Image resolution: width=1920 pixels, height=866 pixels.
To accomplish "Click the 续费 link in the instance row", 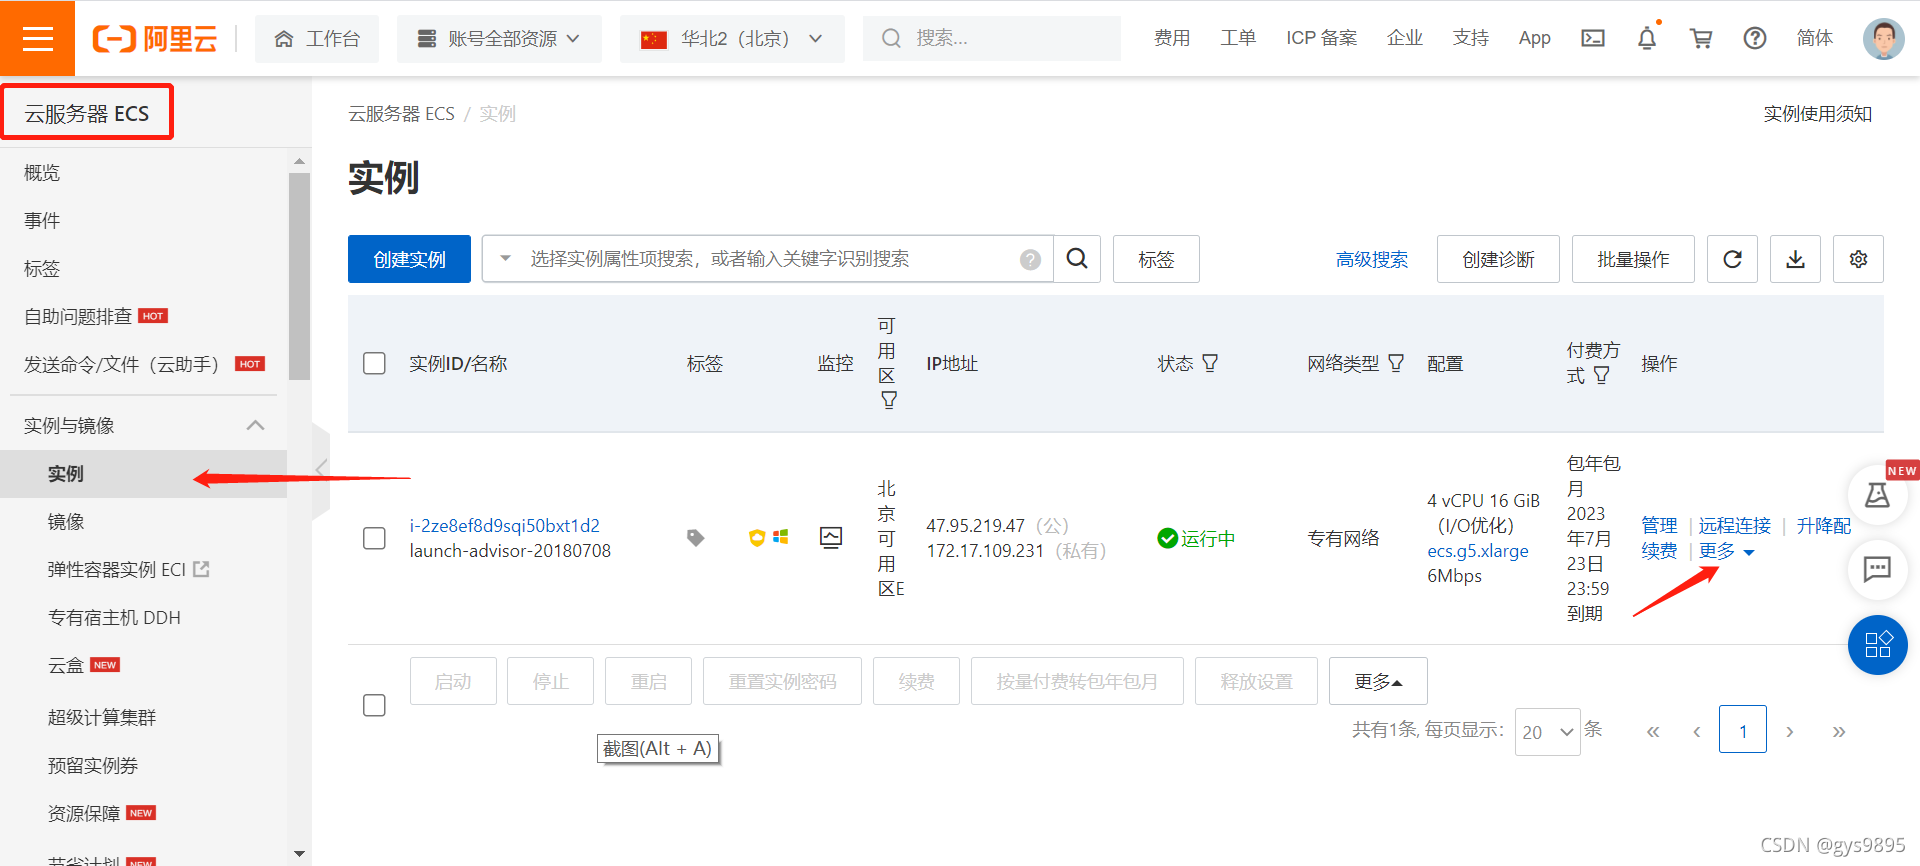I will pos(1660,551).
